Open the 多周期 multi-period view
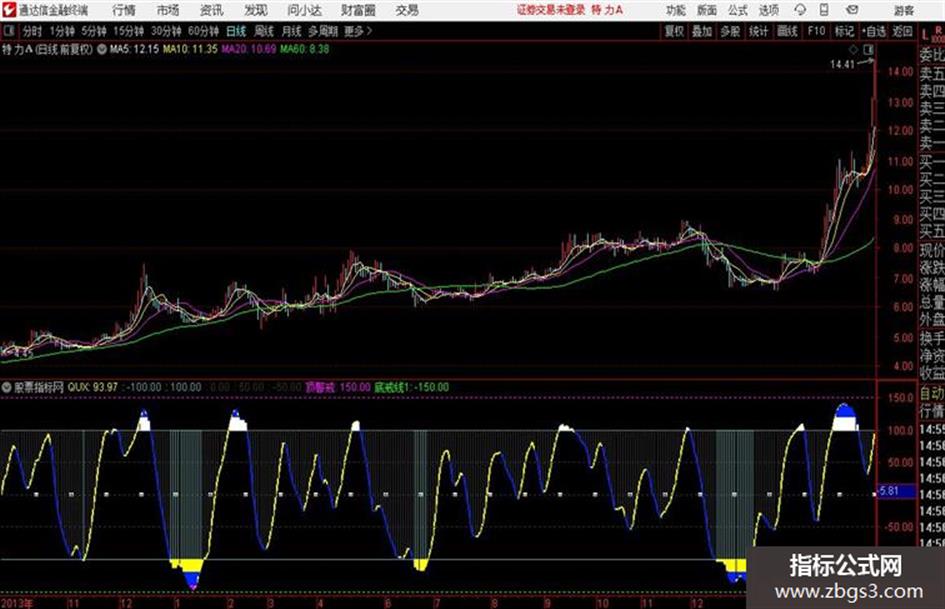945x609 pixels. coord(322,31)
